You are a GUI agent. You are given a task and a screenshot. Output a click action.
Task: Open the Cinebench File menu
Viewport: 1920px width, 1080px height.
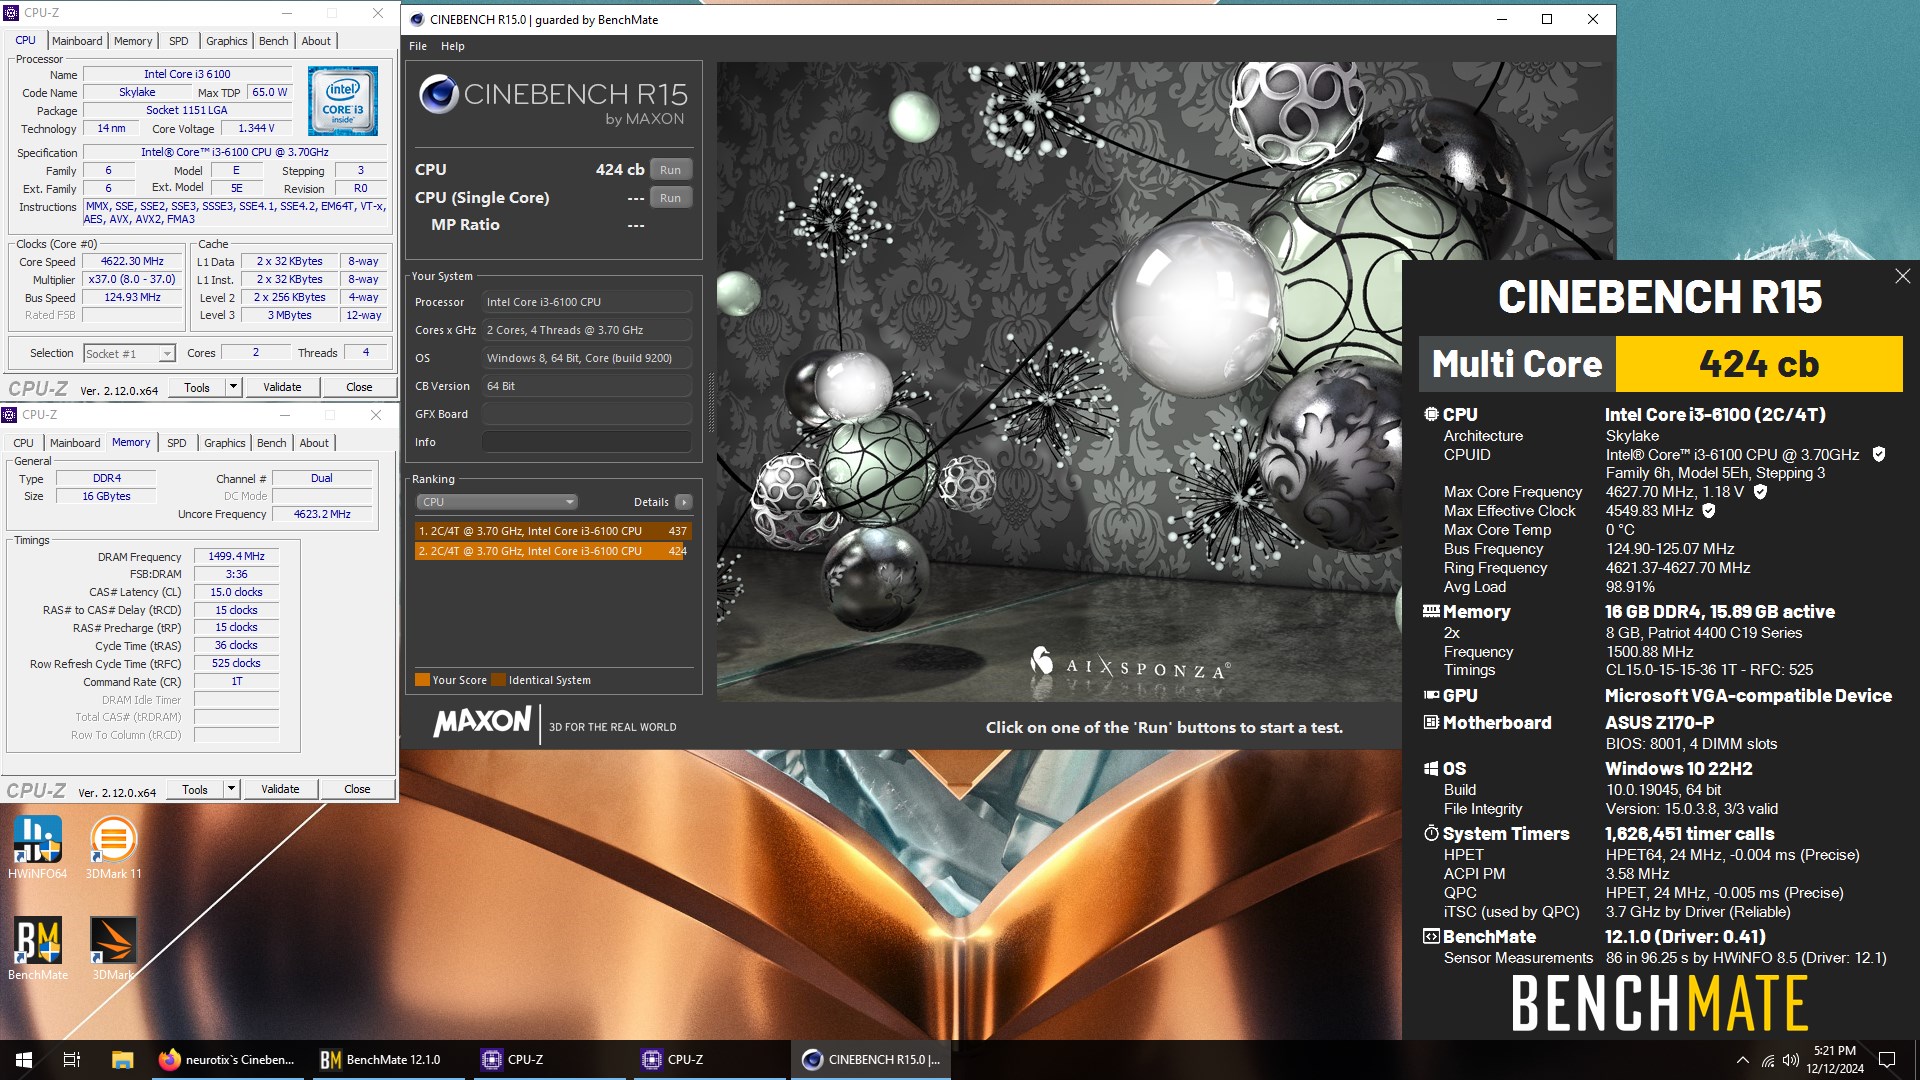point(418,46)
